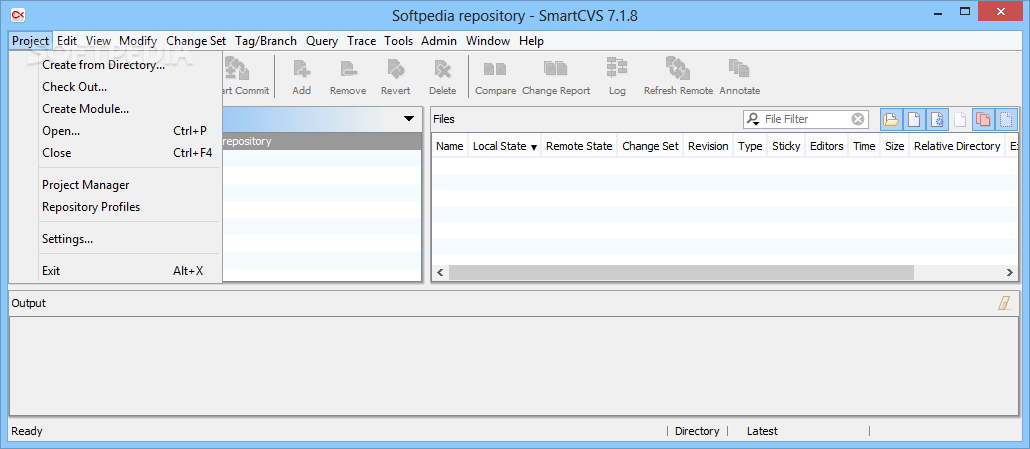Viewport: 1030px width, 449px height.
Task: Open Project Manager from the menu
Action: click(116, 185)
